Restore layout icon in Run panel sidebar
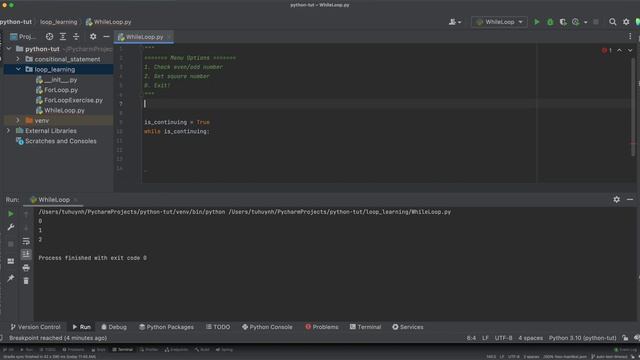640x360 pixels. (x=11, y=261)
